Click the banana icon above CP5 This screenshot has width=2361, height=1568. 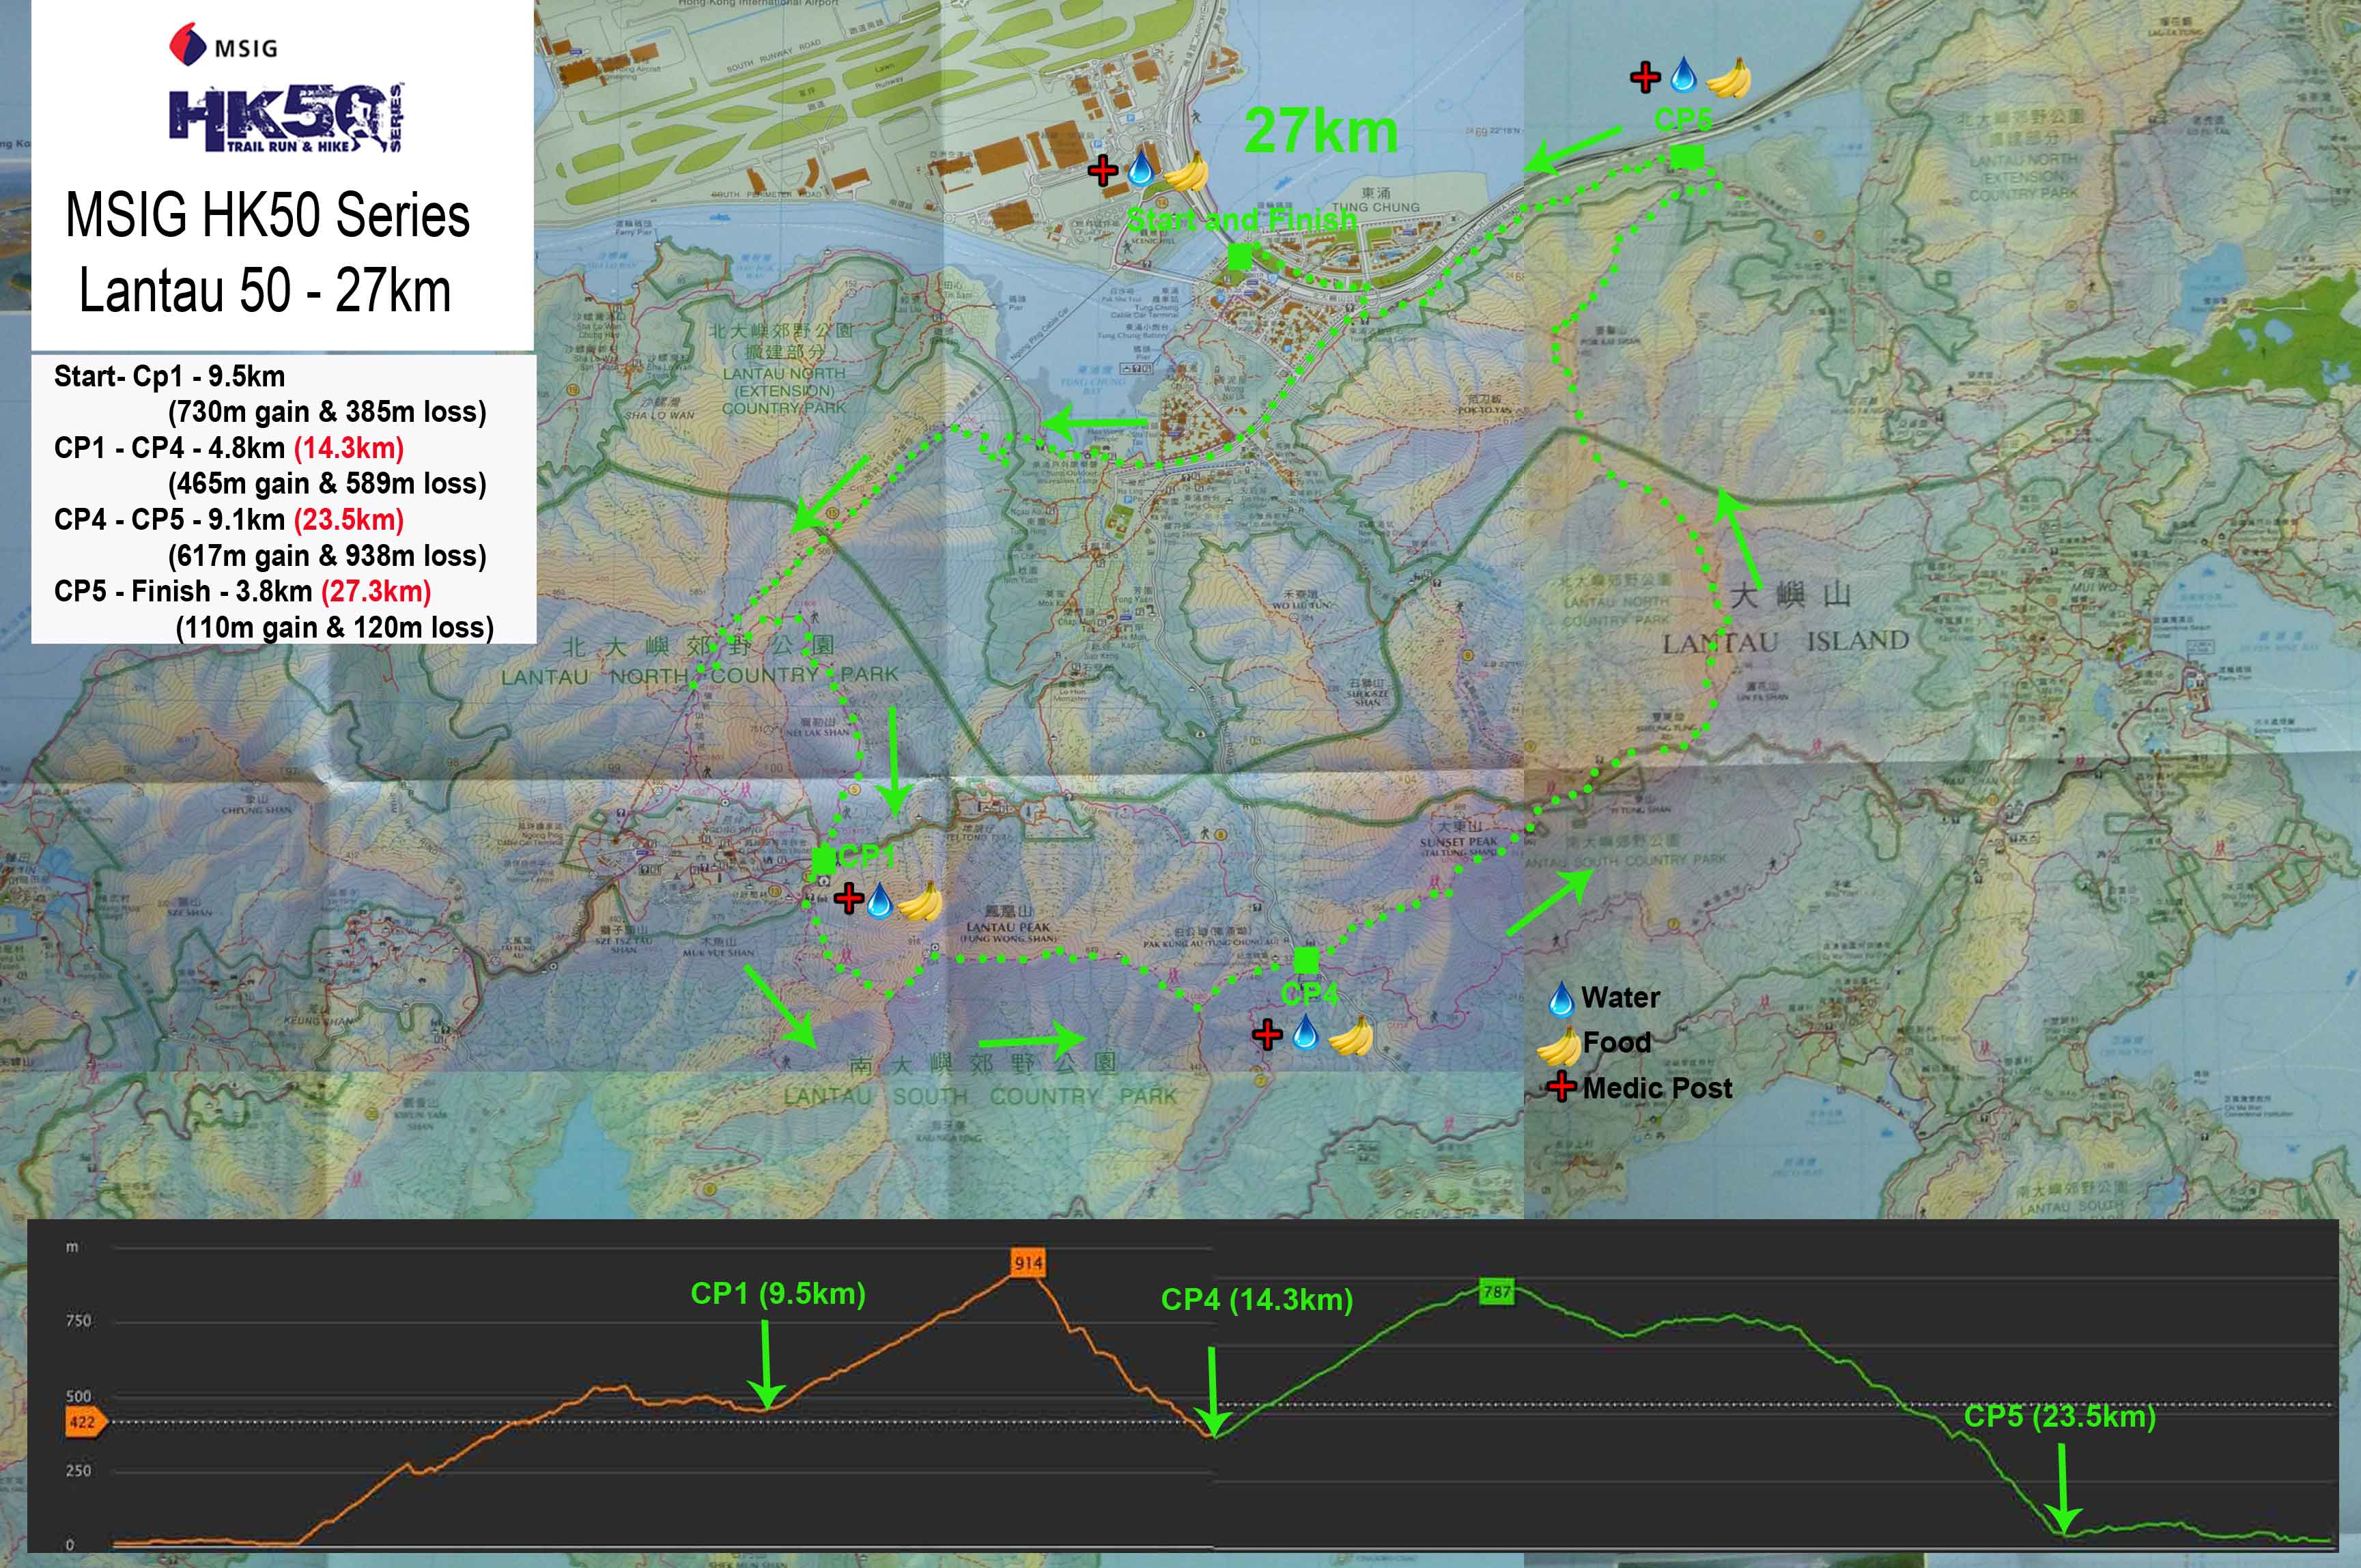tap(1728, 78)
